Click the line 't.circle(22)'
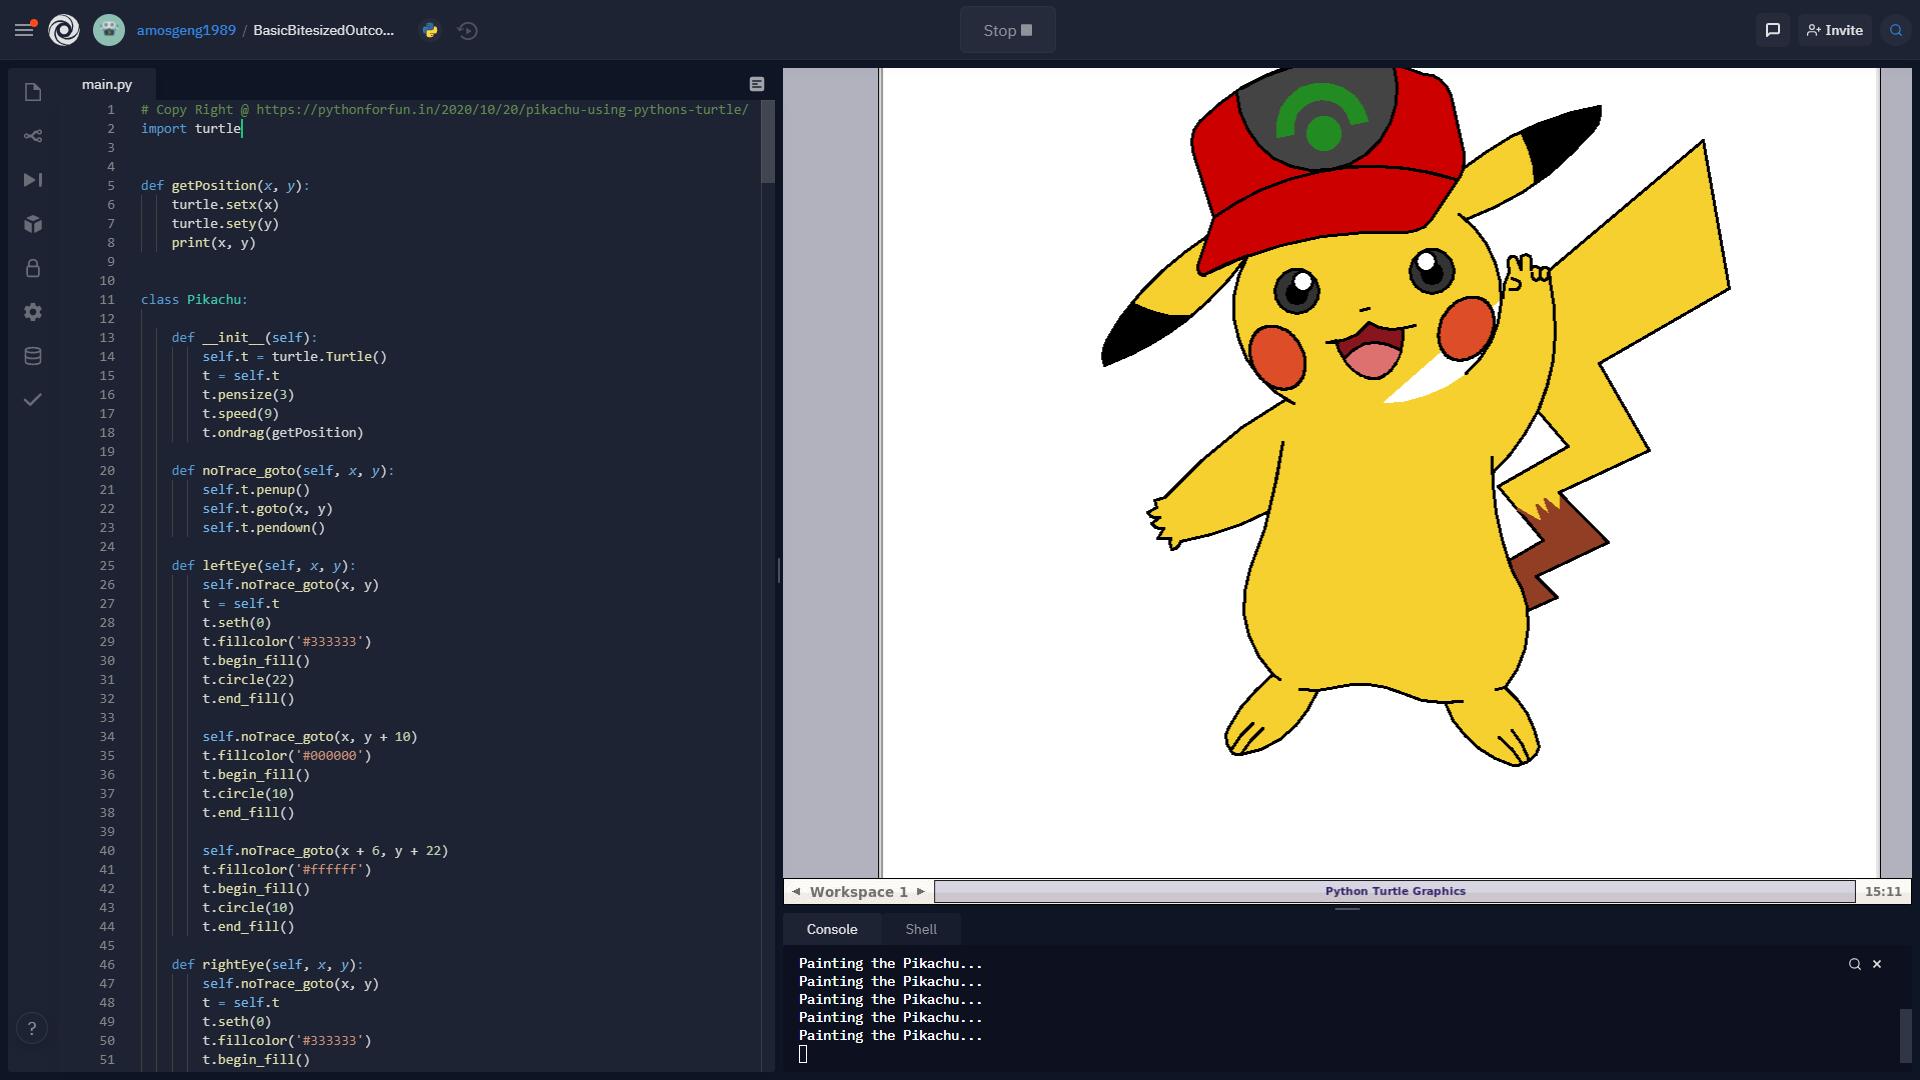This screenshot has width=1920, height=1080. 248,680
